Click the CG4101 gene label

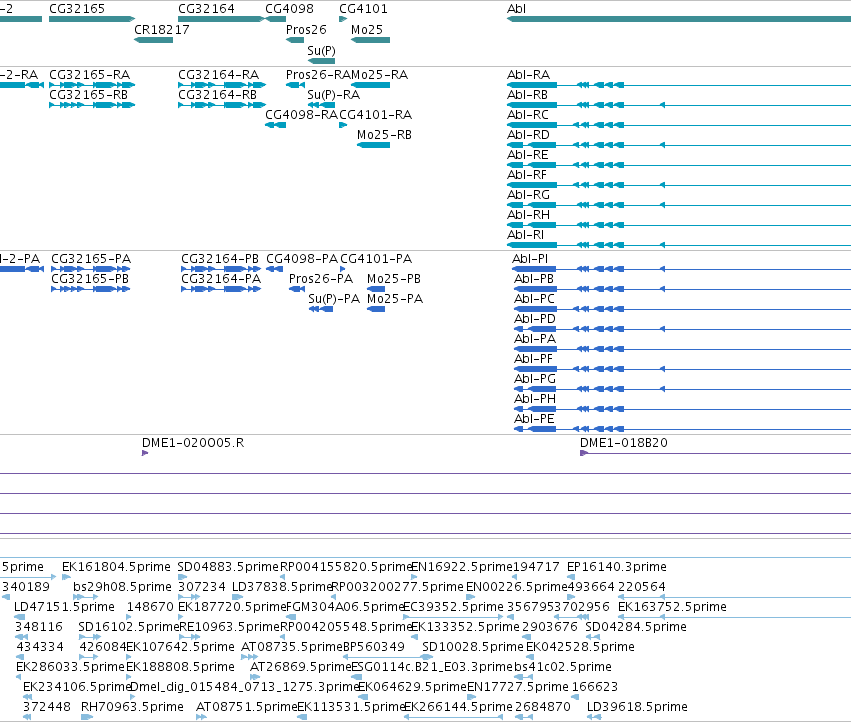point(363,9)
